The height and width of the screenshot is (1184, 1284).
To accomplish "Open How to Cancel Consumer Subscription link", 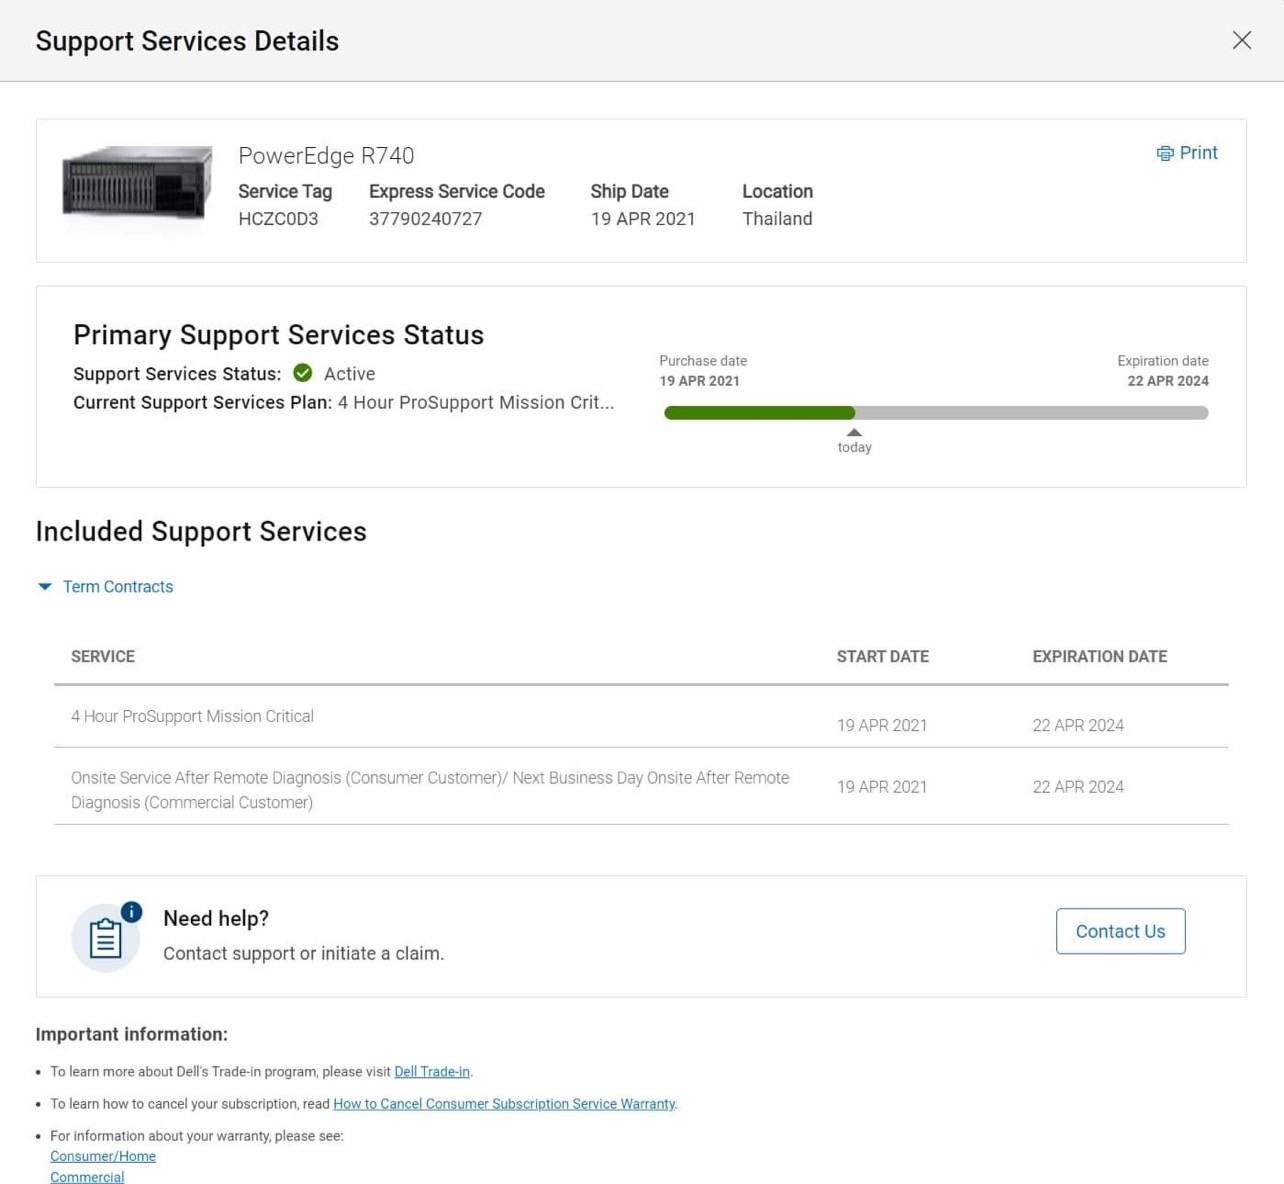I will 504,1104.
